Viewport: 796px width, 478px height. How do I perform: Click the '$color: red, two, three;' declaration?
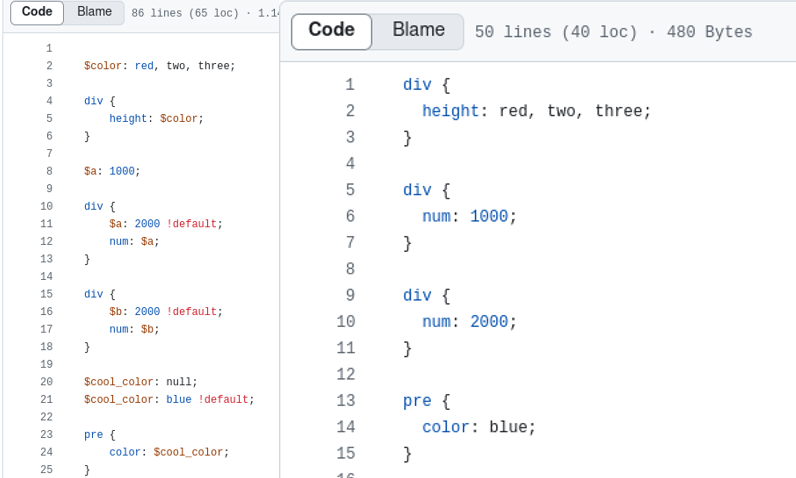tap(159, 66)
